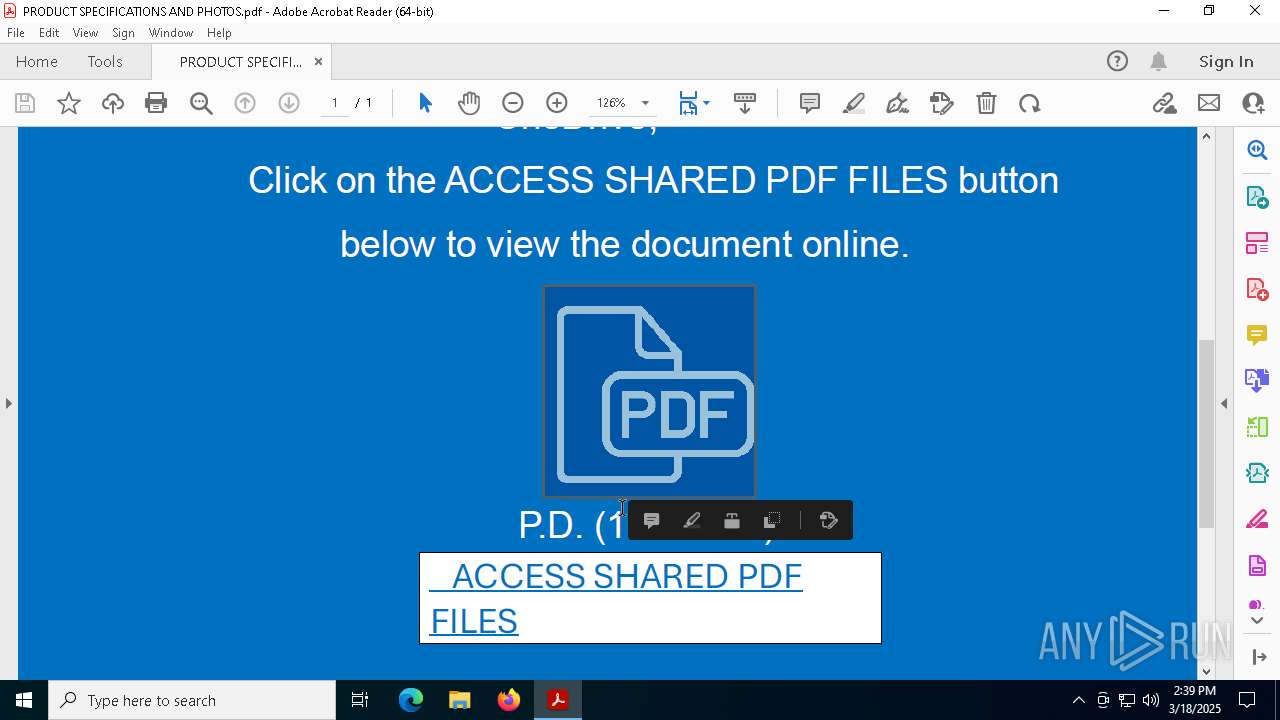Click the stamp tool in toolbar
Screen dimensions: 1280x720
coord(942,103)
